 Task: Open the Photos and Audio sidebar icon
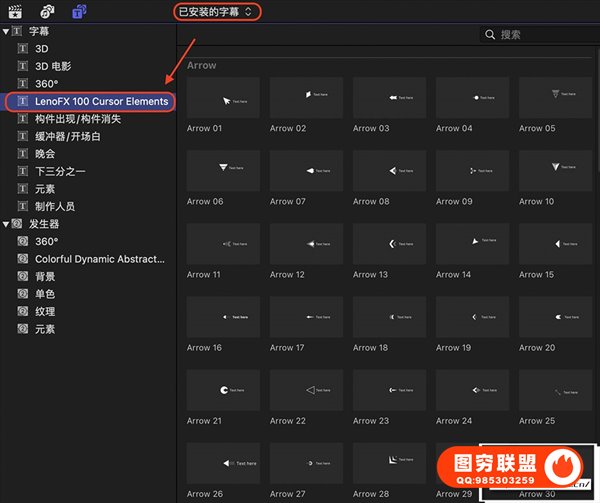(x=47, y=12)
